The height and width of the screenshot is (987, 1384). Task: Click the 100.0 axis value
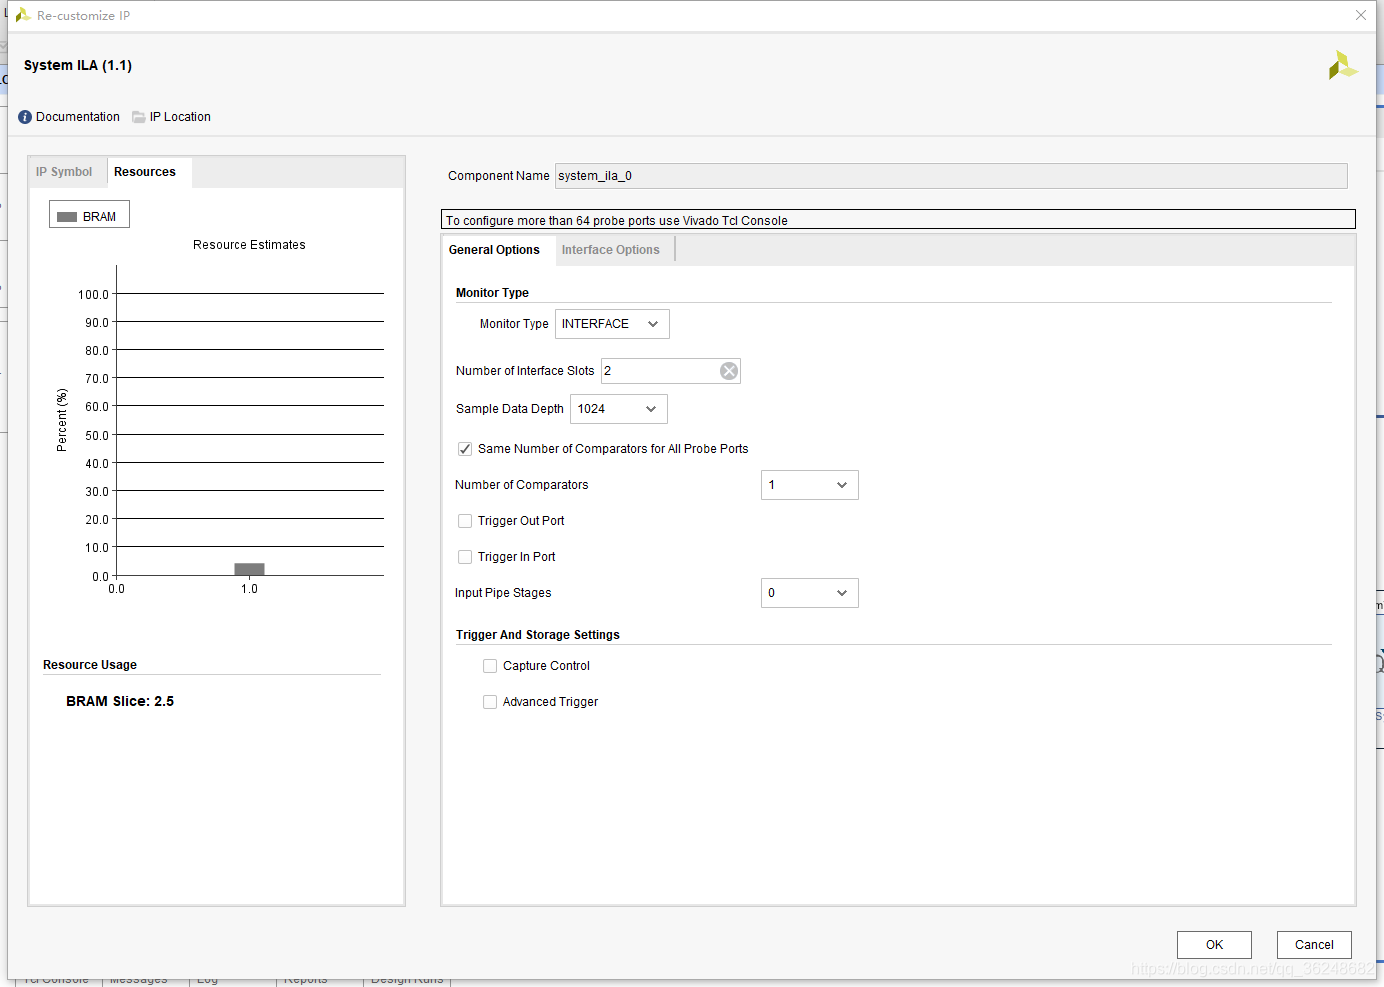tap(93, 295)
